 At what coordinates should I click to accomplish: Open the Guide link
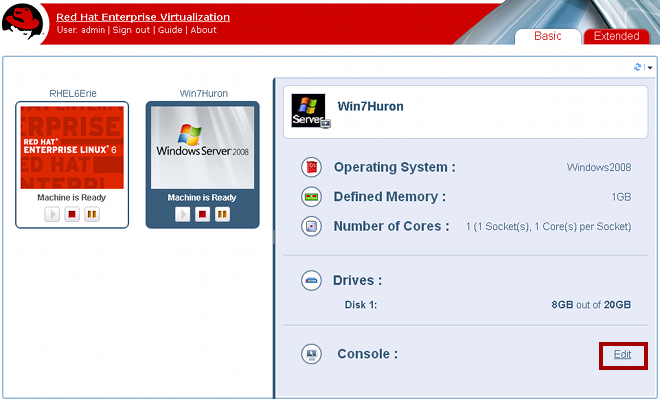point(170,30)
